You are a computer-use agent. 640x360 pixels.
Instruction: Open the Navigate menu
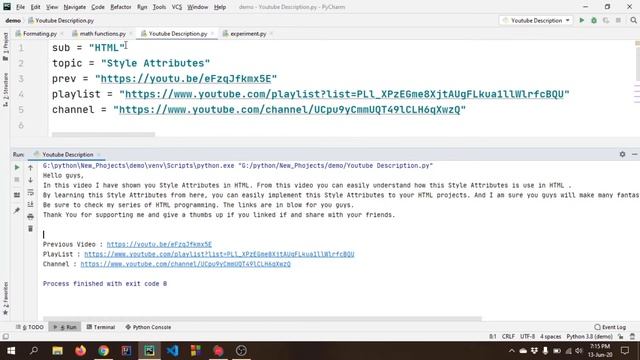point(75,7)
